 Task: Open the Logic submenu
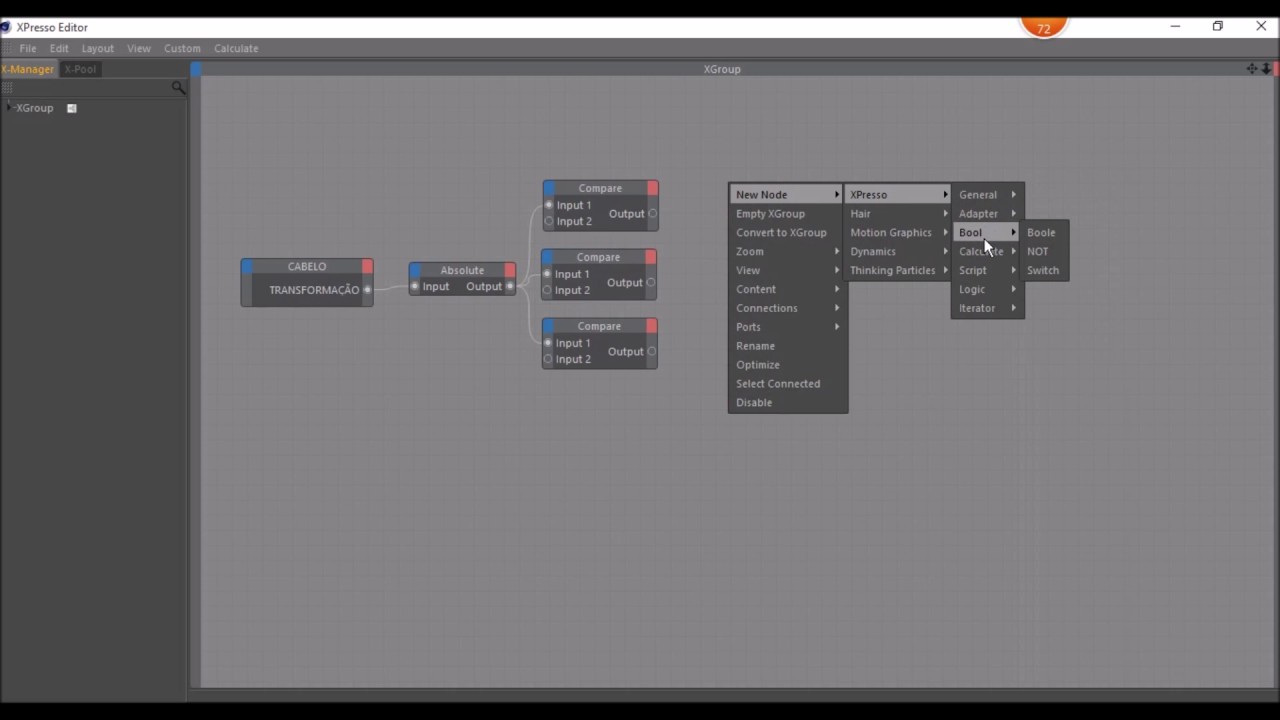(x=987, y=290)
